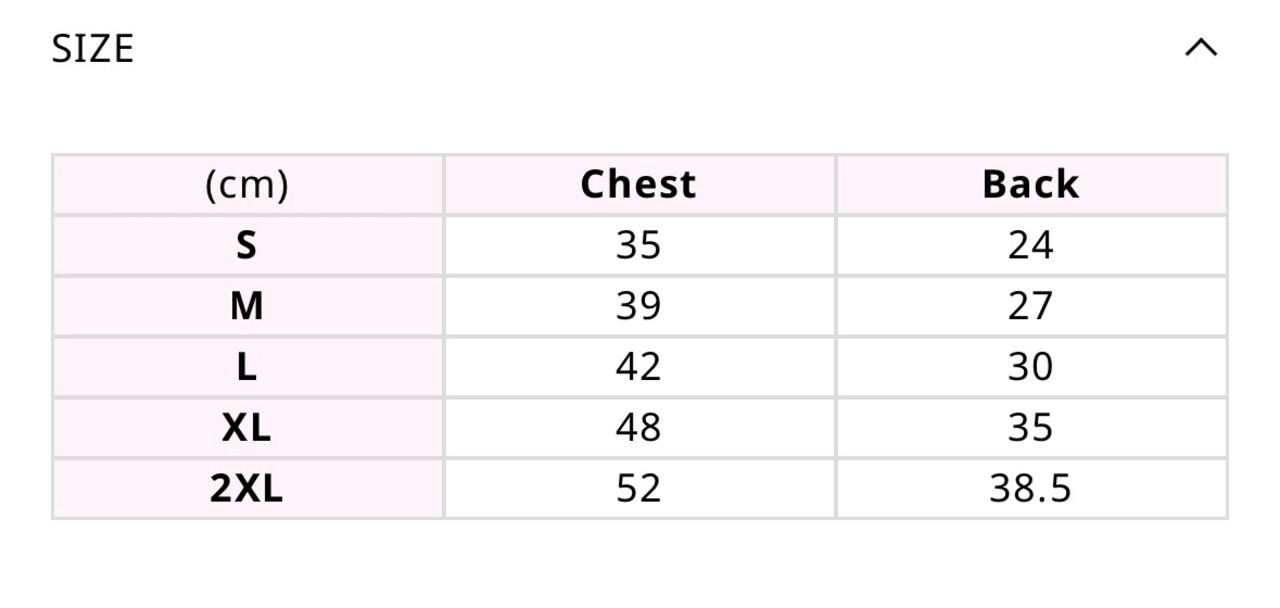Select the XL size row label
The width and height of the screenshot is (1280, 608).
247,429
